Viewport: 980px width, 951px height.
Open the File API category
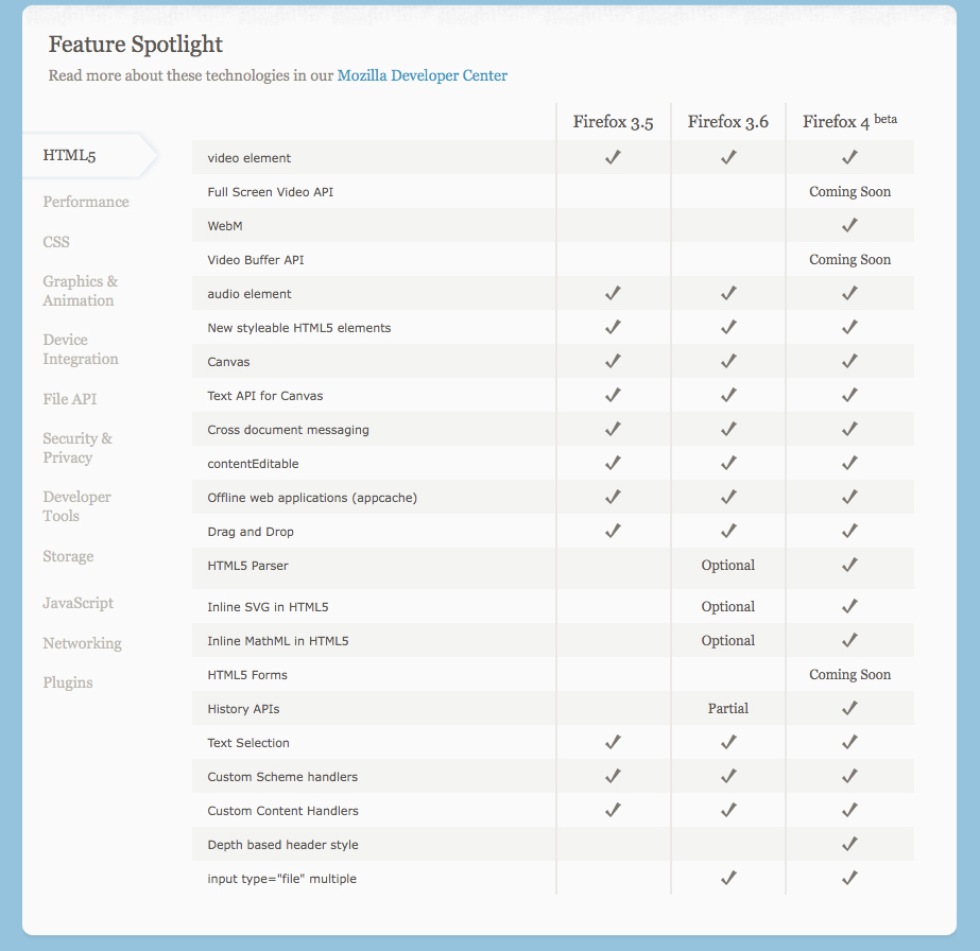(70, 399)
